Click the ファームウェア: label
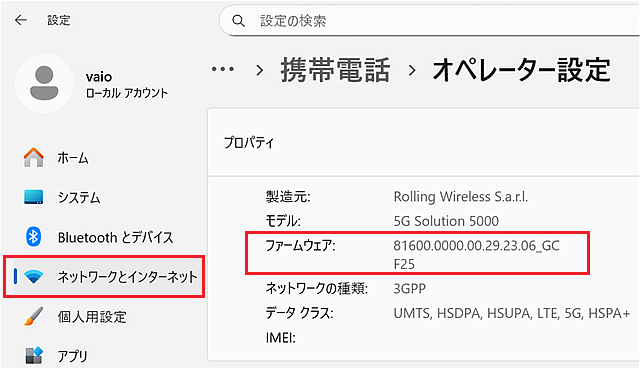This screenshot has height=369, width=640. pyautogui.click(x=300, y=245)
